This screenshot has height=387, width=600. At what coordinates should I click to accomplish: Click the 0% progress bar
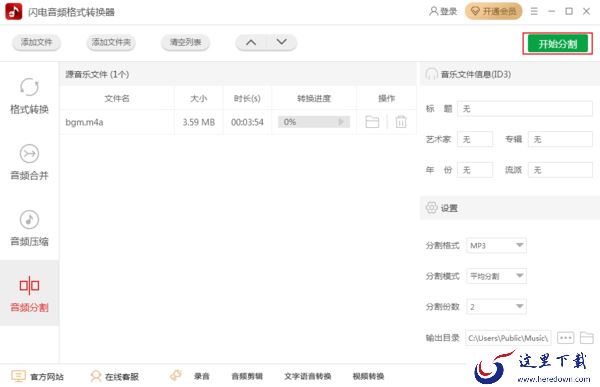pos(314,122)
